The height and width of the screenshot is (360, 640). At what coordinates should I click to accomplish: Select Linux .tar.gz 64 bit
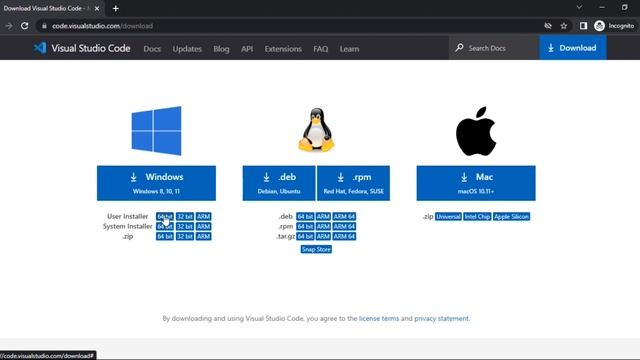tap(305, 236)
